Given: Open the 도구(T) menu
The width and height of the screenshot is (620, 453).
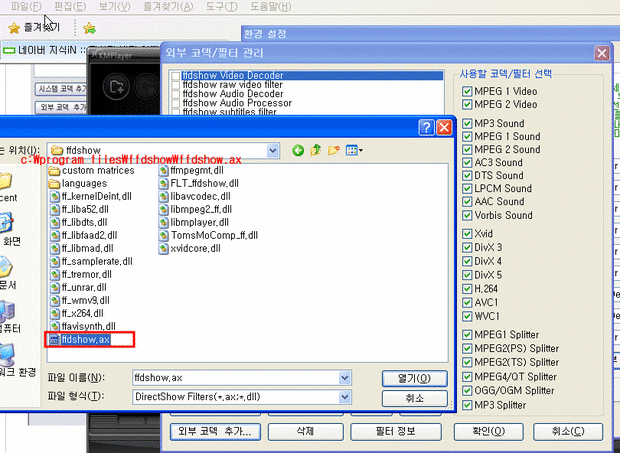Looking at the screenshot, I should pos(222,6).
